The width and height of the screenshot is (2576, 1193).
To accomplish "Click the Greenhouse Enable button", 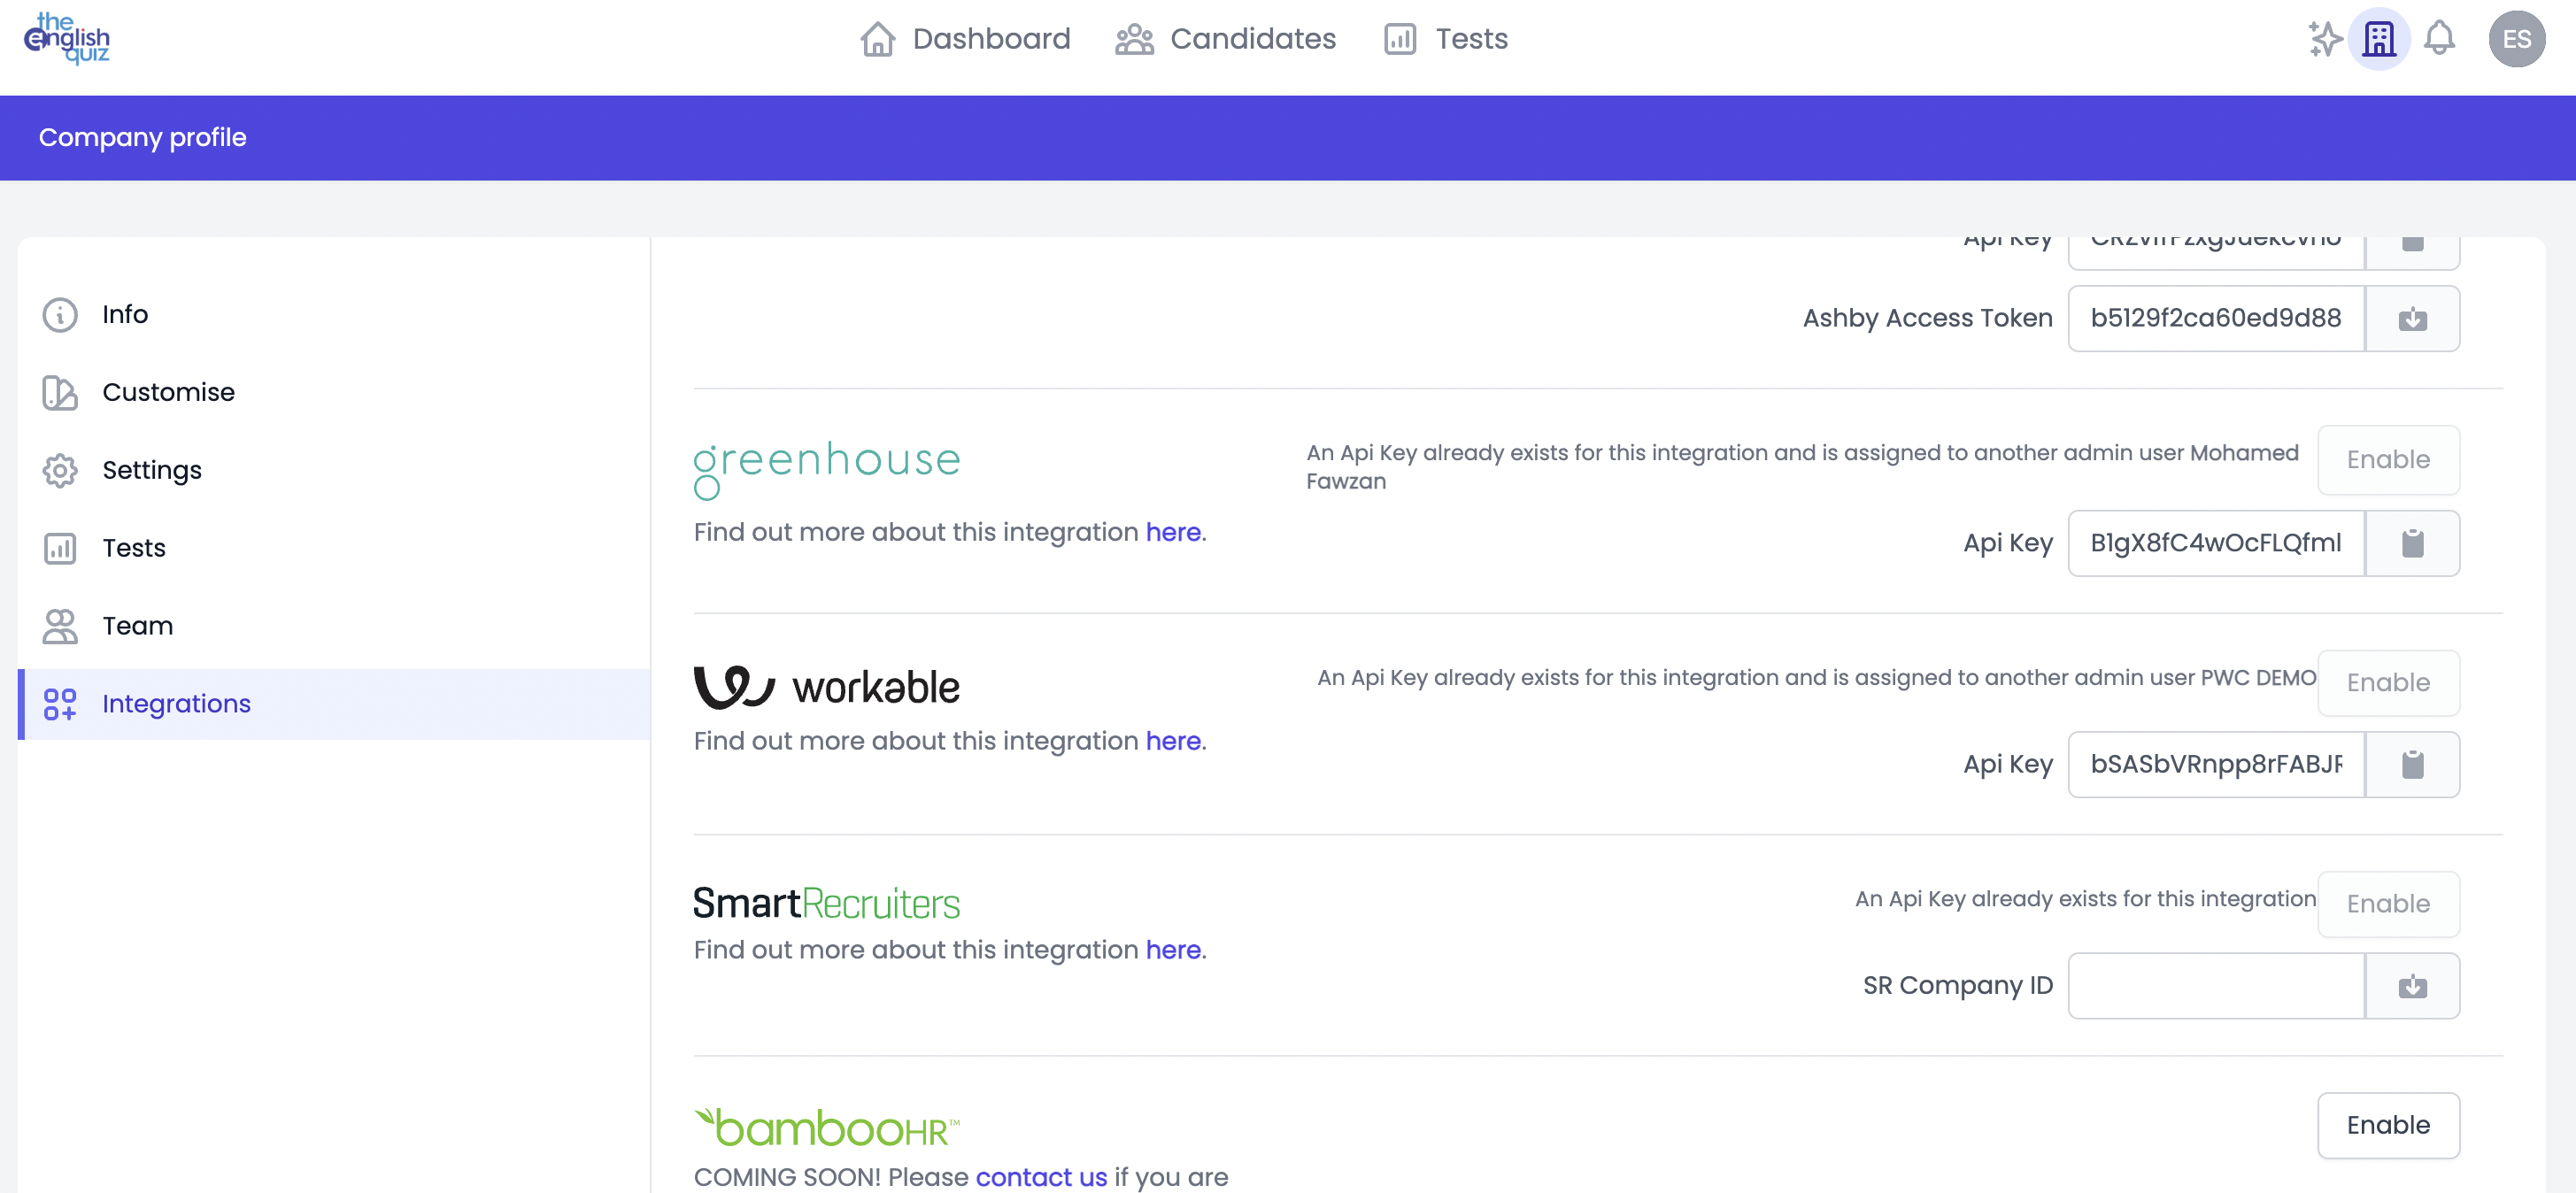I will 2388,460.
